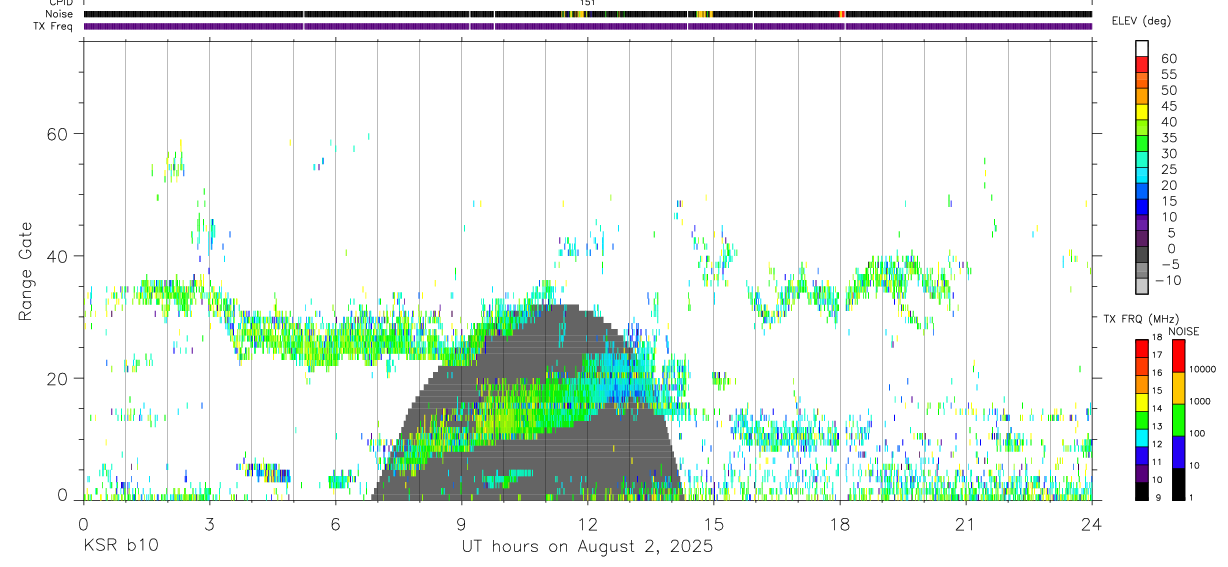This screenshot has height=567, width=1228.
Task: Click the purple TX Freq strip above the plot
Action: [587, 26]
